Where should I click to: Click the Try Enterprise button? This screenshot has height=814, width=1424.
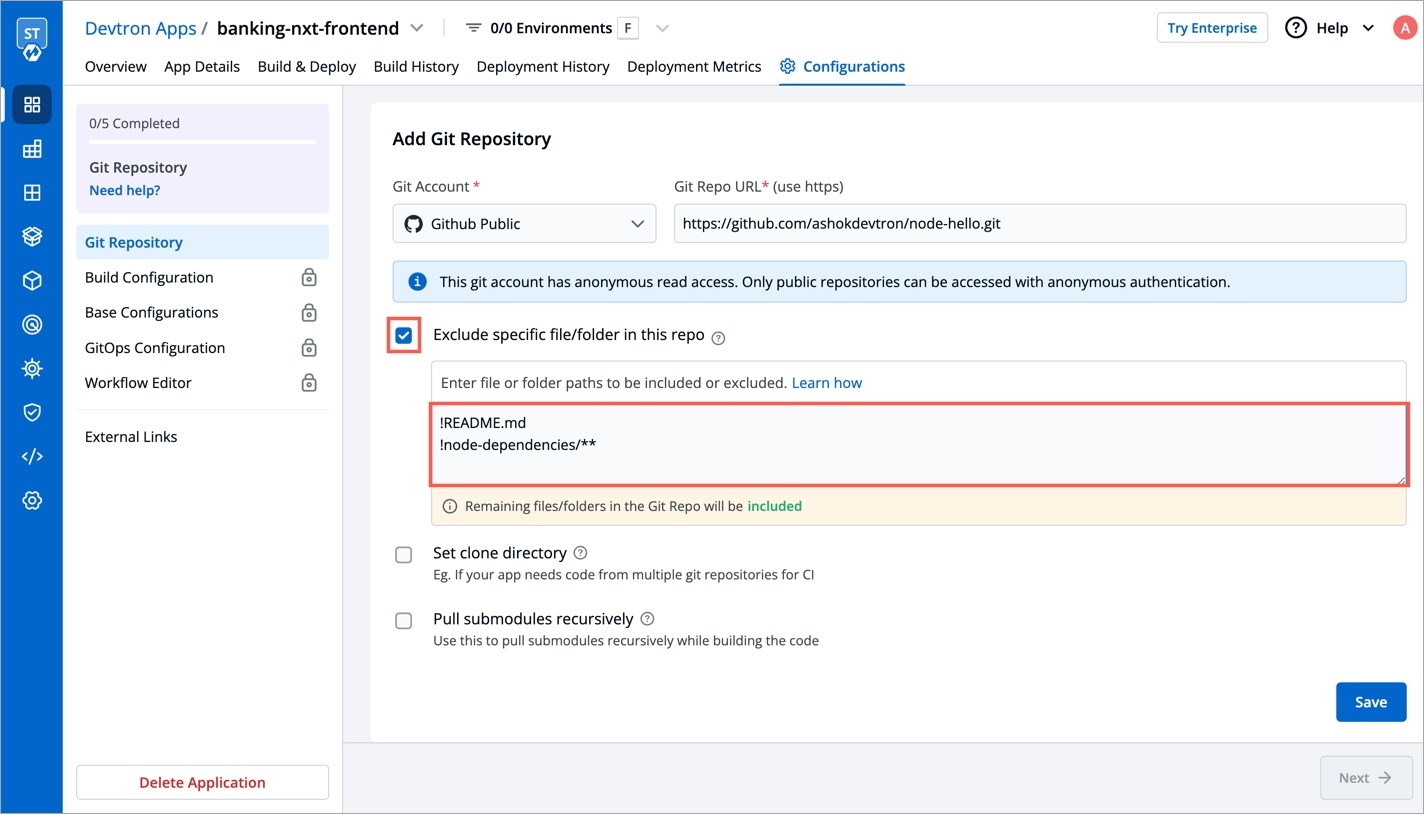1212,28
